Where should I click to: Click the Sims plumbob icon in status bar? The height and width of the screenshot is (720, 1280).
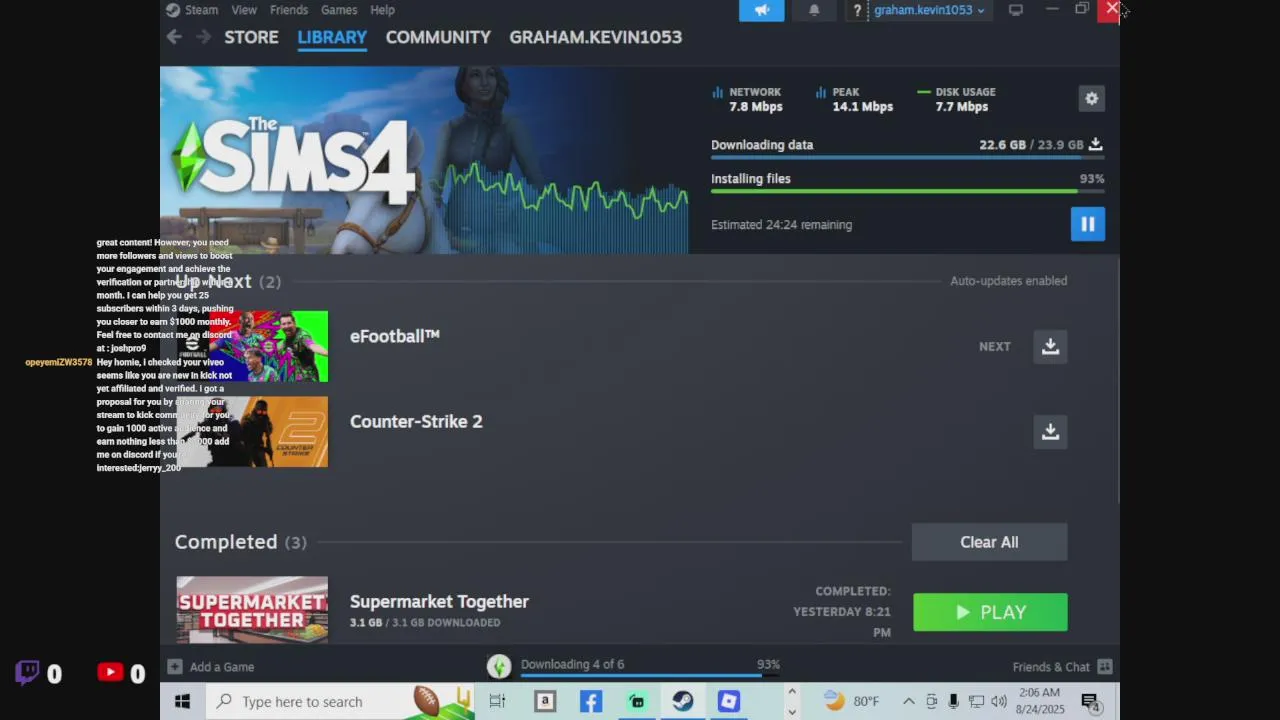498,666
